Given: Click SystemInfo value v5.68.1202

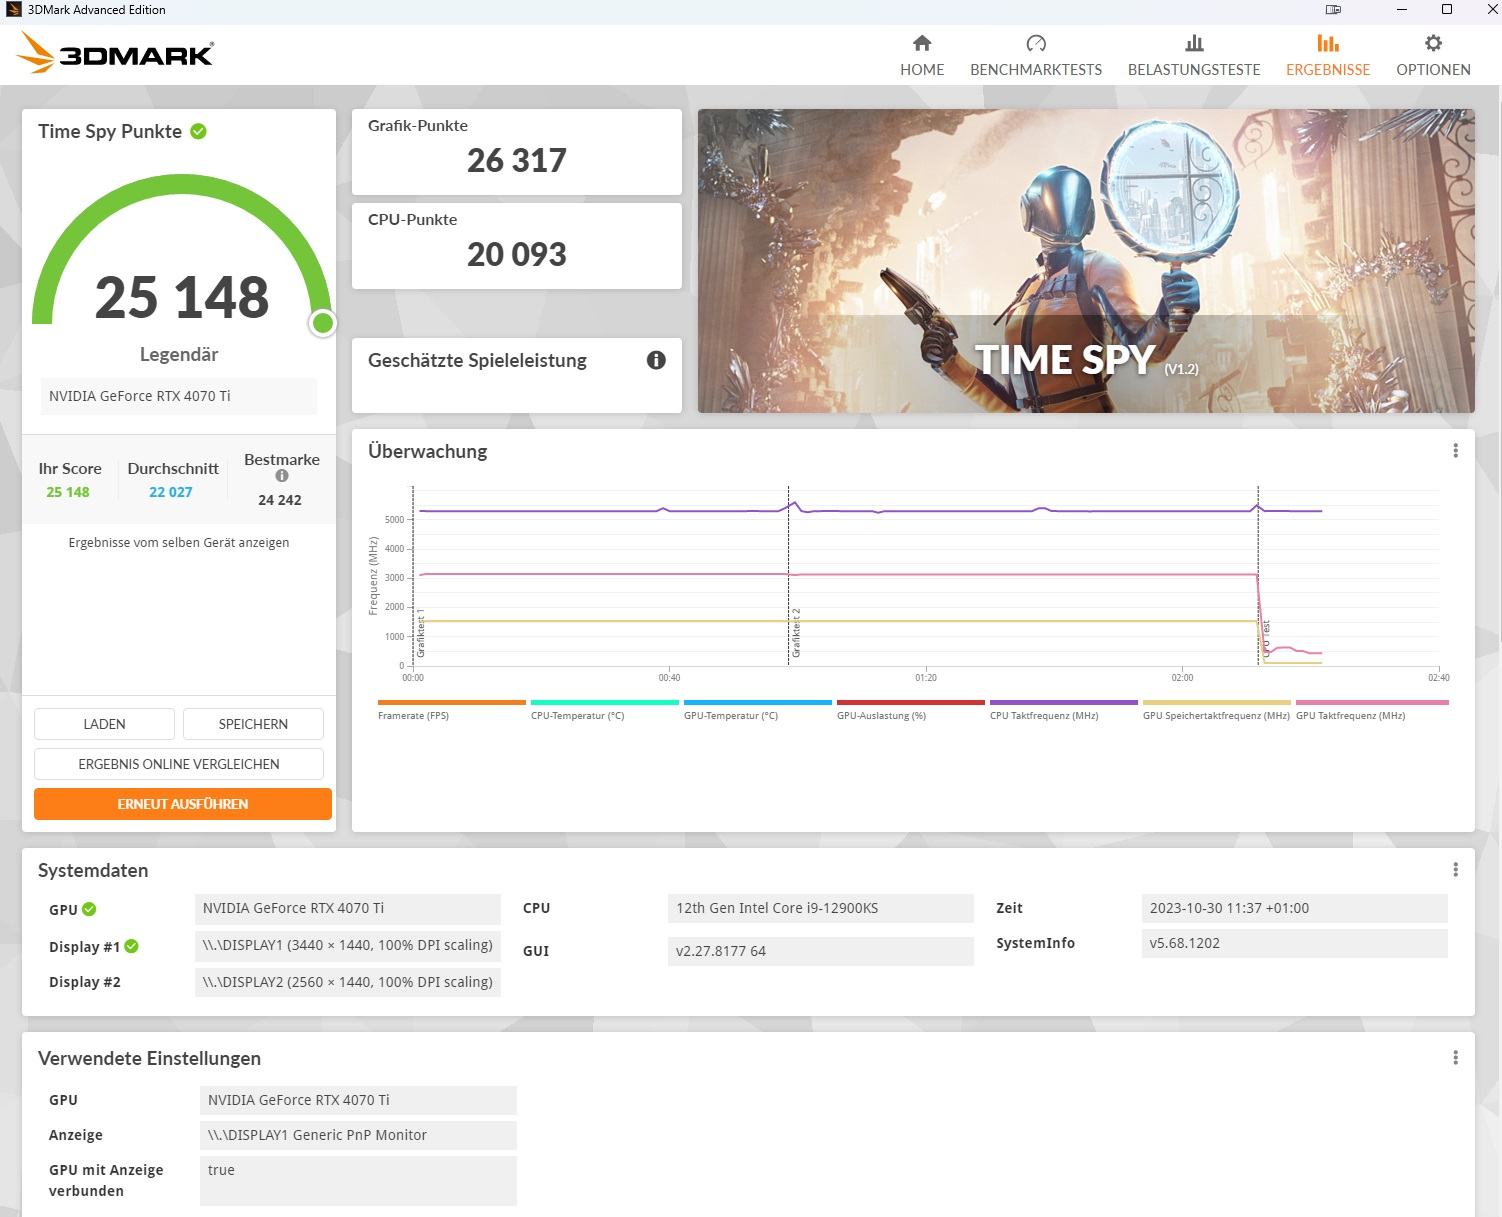Looking at the screenshot, I should 1295,943.
